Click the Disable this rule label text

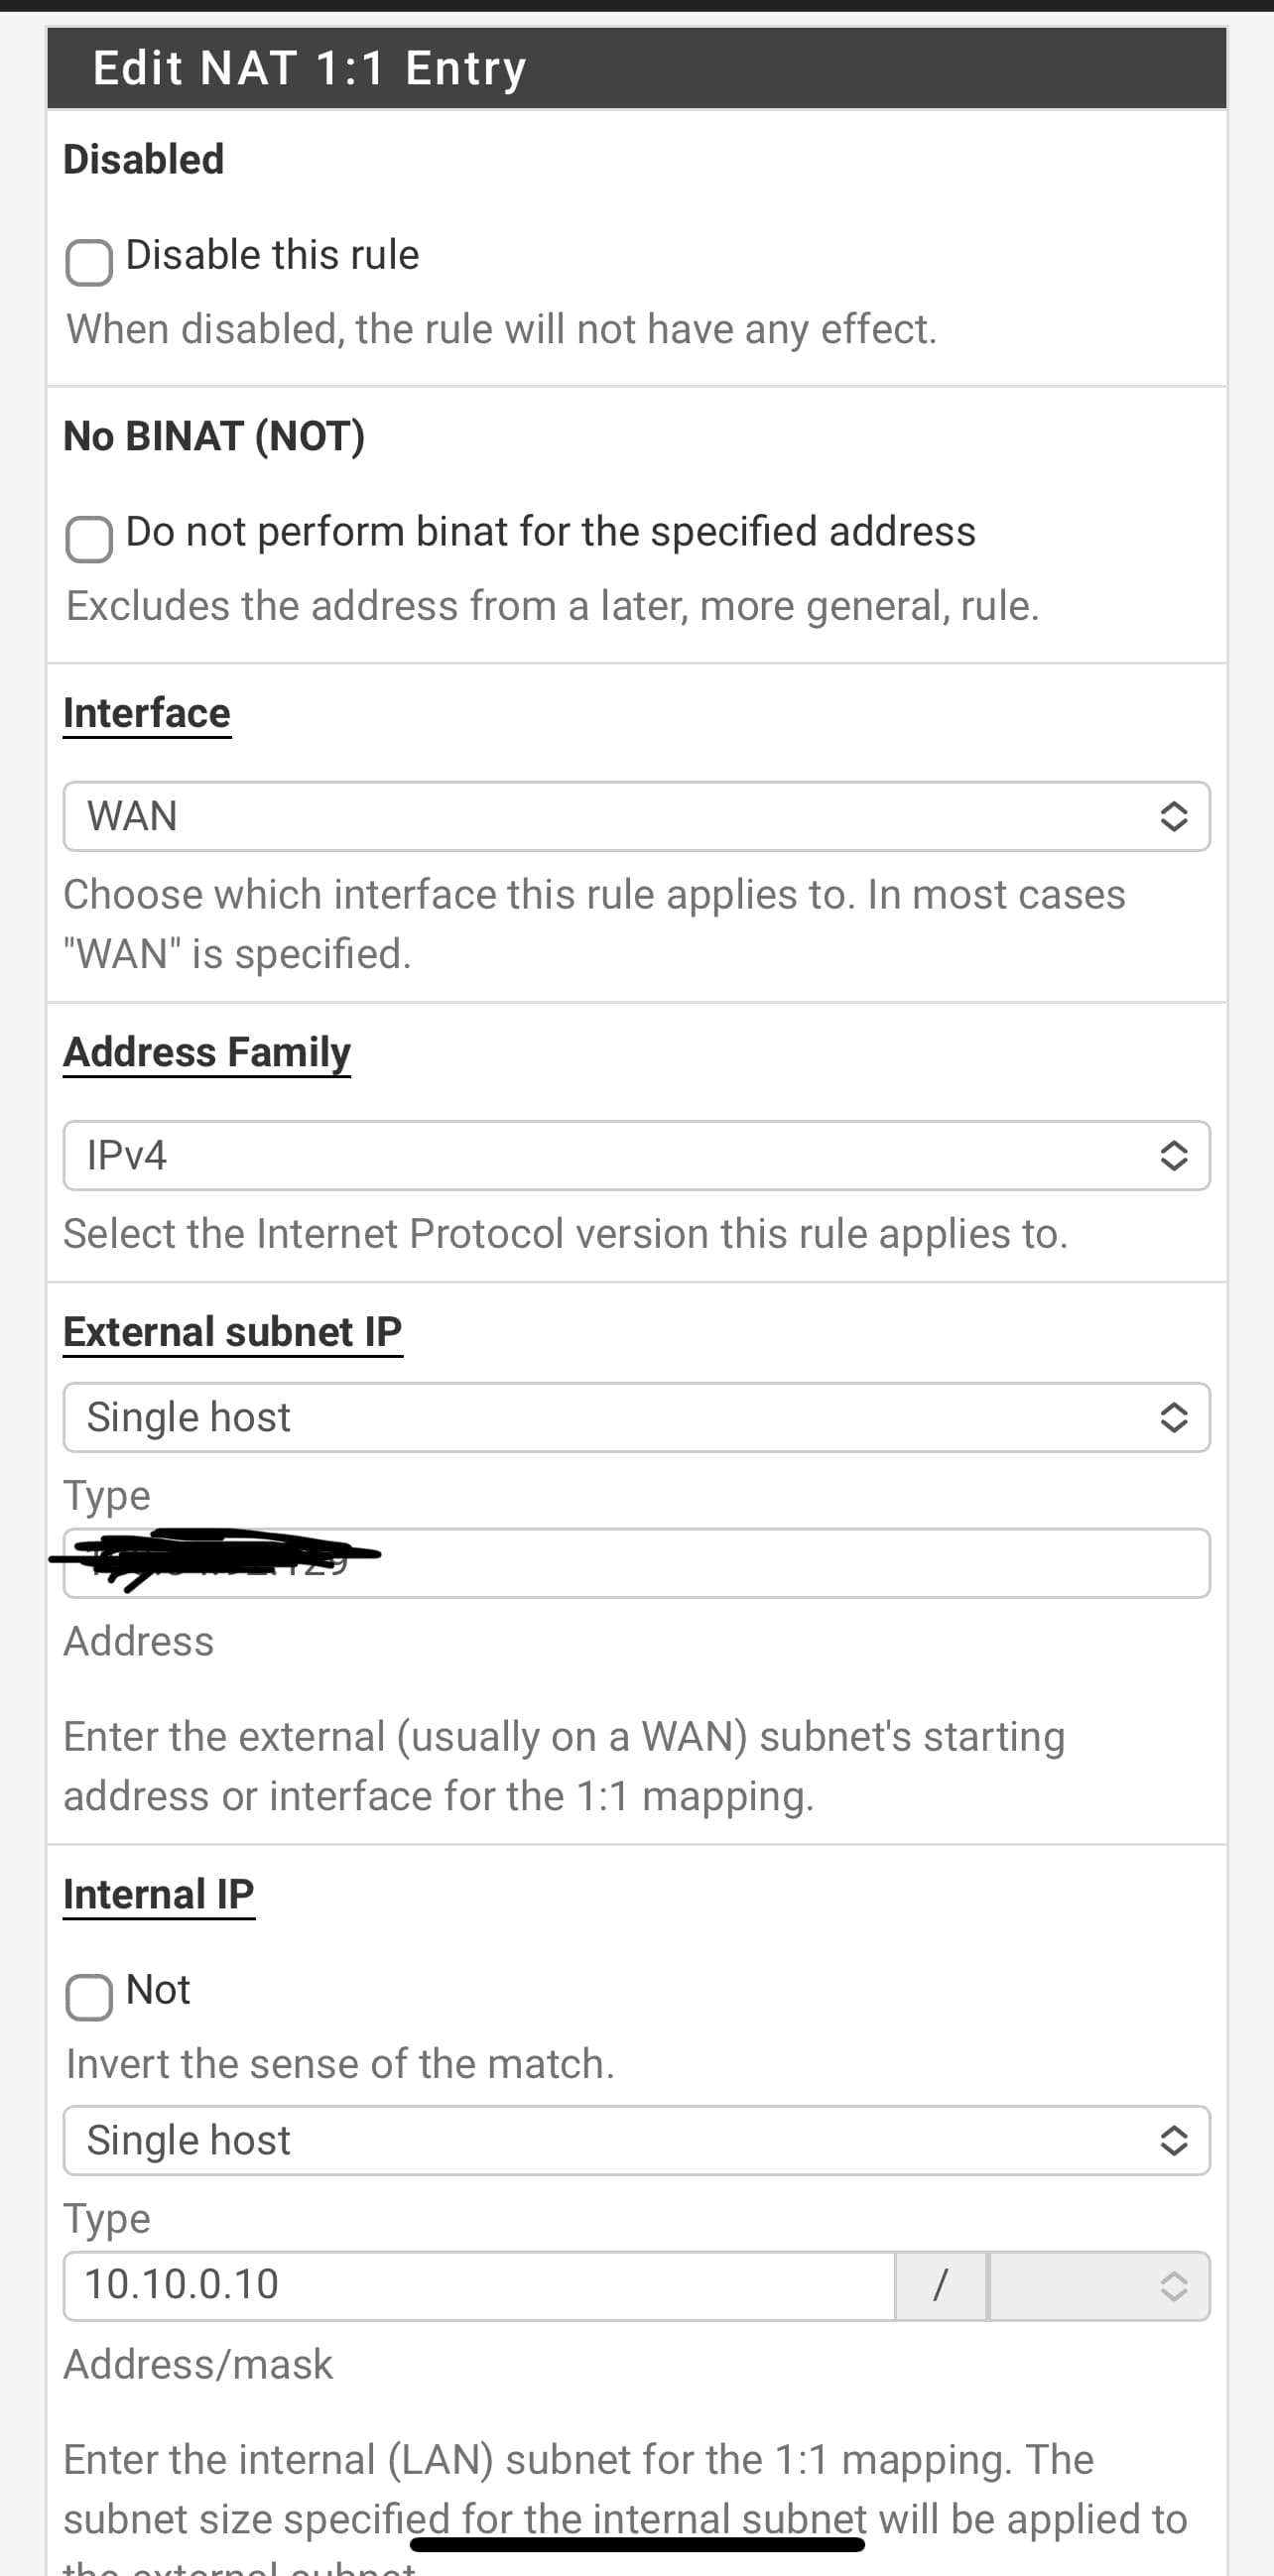(x=272, y=255)
